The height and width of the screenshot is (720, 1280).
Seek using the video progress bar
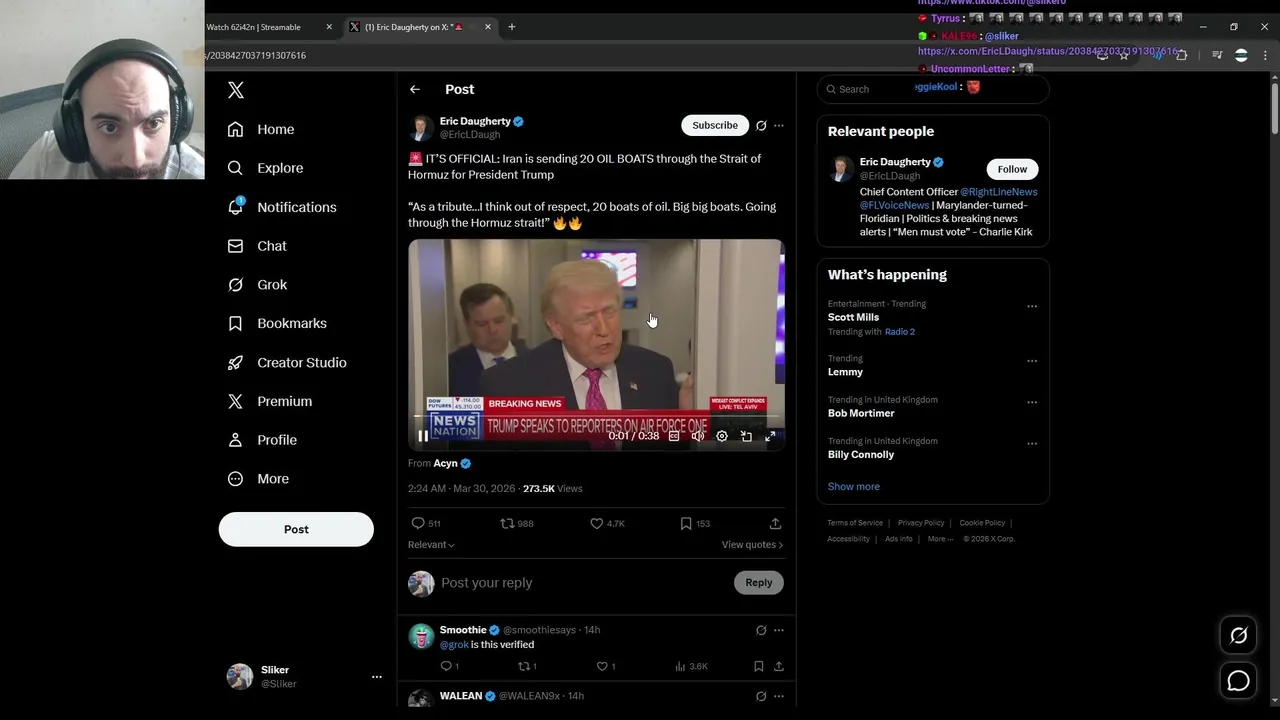pyautogui.click(x=596, y=416)
